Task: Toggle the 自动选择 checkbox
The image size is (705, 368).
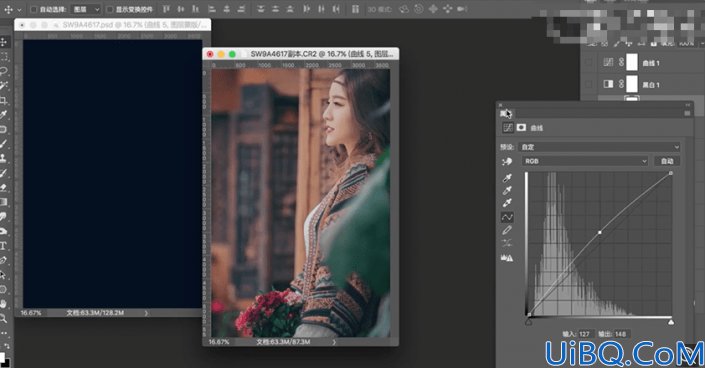Action: [33, 9]
